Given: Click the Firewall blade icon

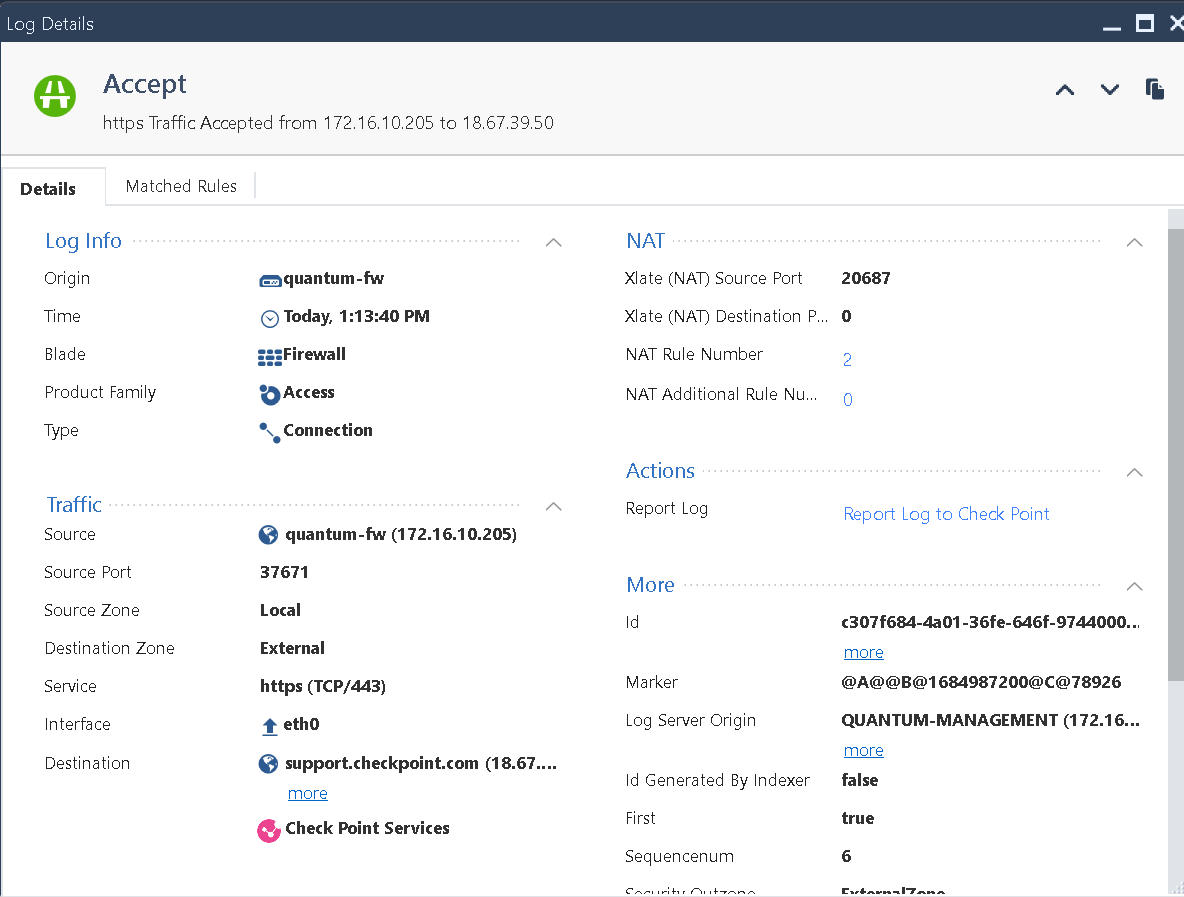Looking at the screenshot, I should [269, 353].
